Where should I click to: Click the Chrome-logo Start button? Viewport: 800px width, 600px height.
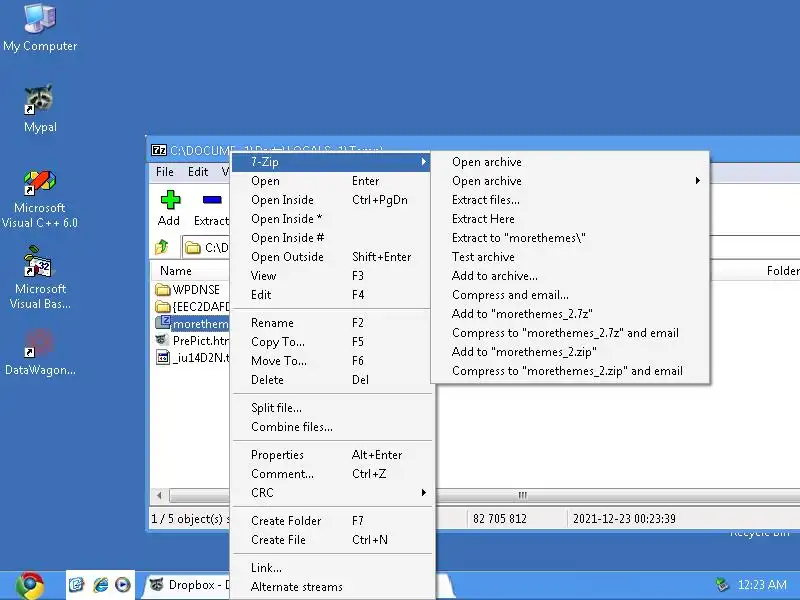tap(30, 585)
